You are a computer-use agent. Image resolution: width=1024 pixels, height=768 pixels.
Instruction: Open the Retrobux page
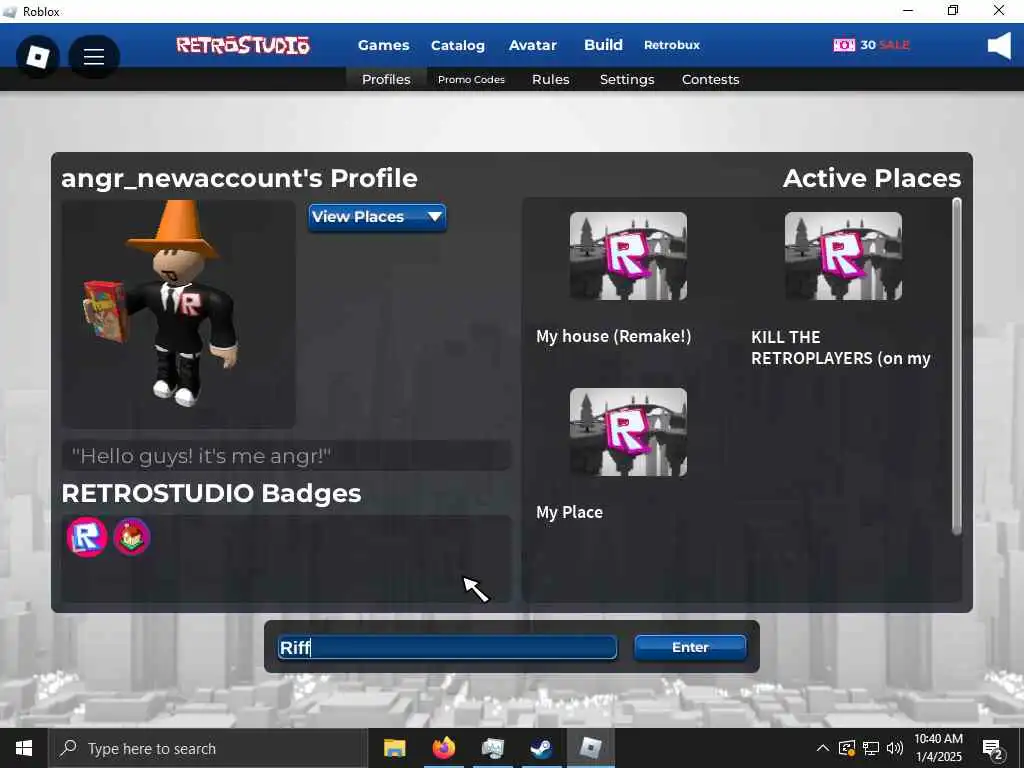click(672, 45)
